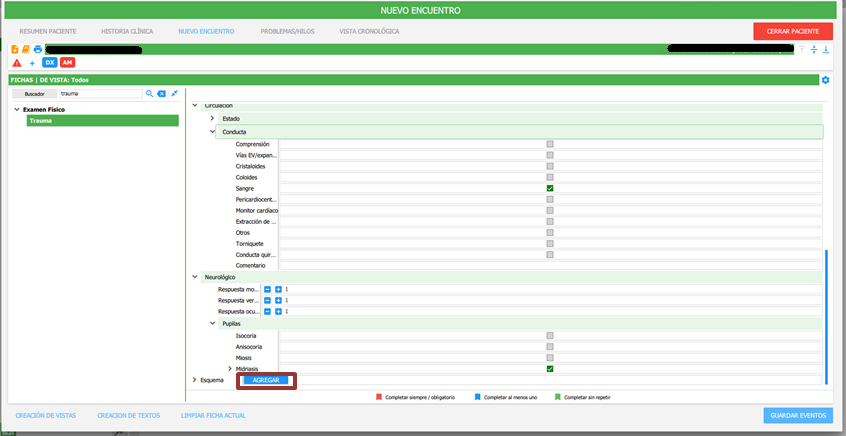Screen dimensions: 846x436
Task: Click the collapse arrows icon beside the search
Action: point(175,93)
